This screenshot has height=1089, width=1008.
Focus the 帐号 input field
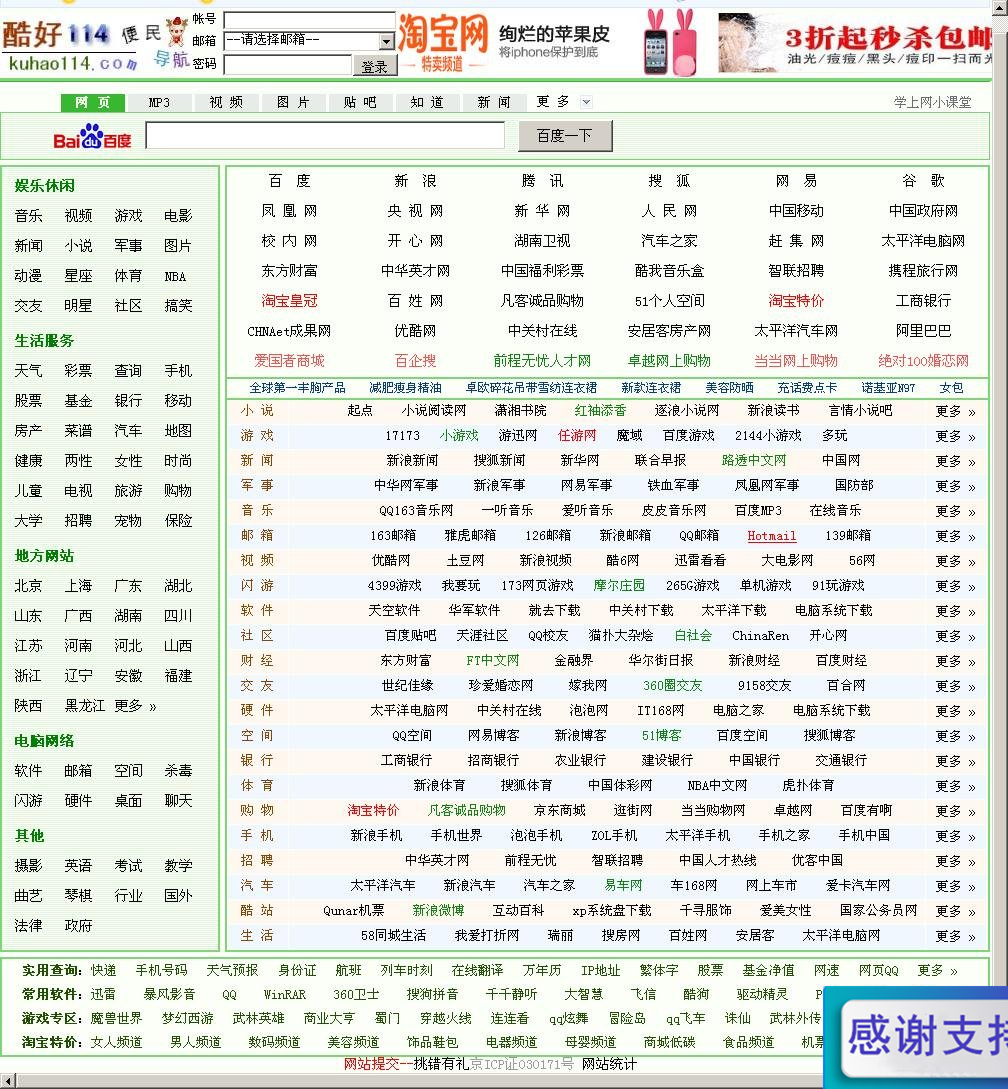(309, 19)
